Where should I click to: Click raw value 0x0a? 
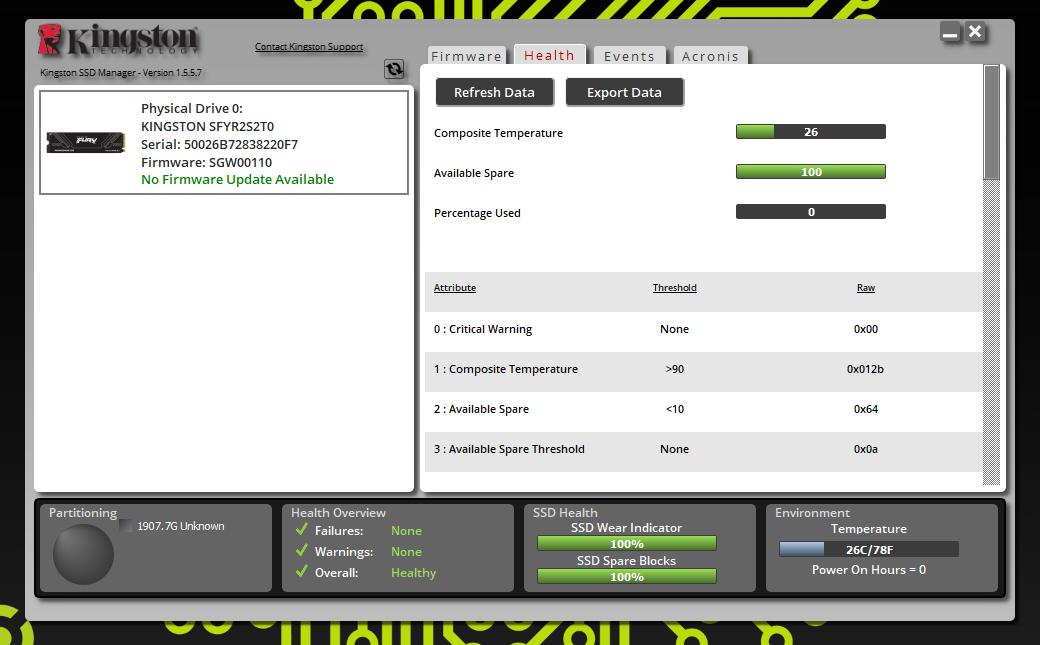click(866, 449)
